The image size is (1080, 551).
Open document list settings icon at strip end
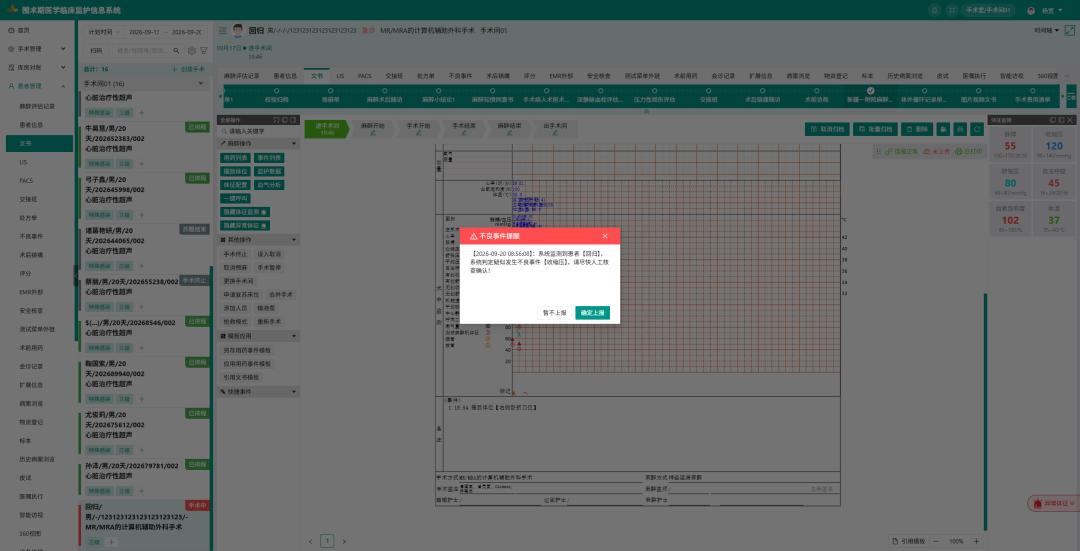tap(1071, 96)
